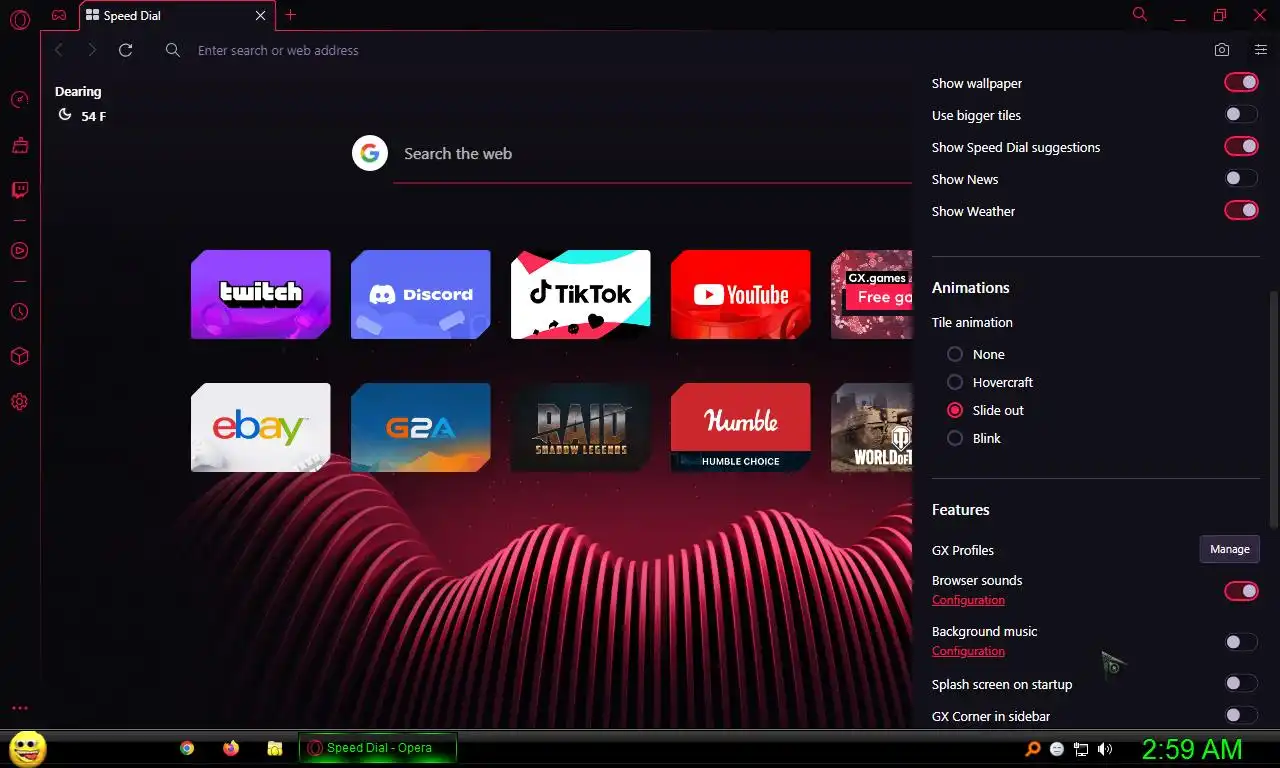Open TikTok speed dial tile
The image size is (1280, 768).
pyautogui.click(x=581, y=294)
